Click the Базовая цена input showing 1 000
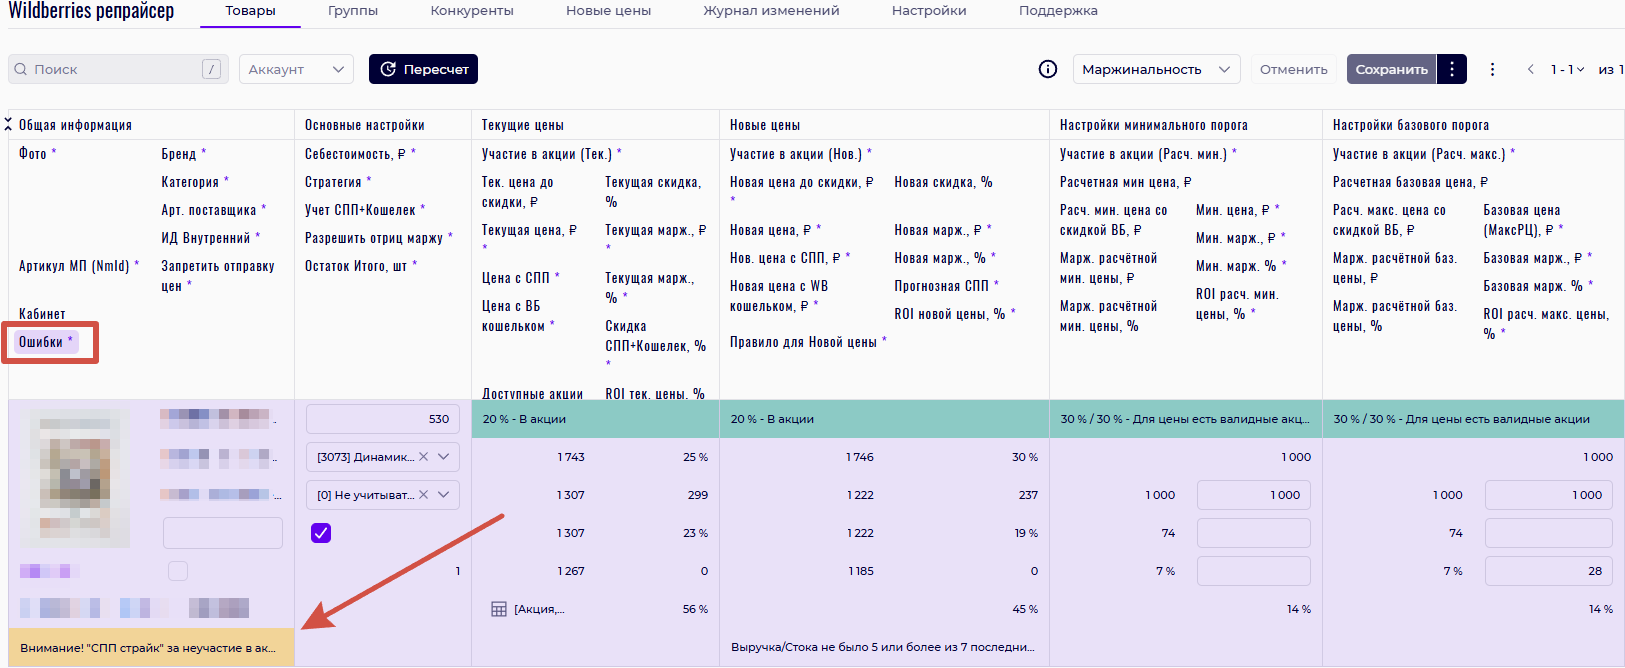 click(x=1549, y=495)
